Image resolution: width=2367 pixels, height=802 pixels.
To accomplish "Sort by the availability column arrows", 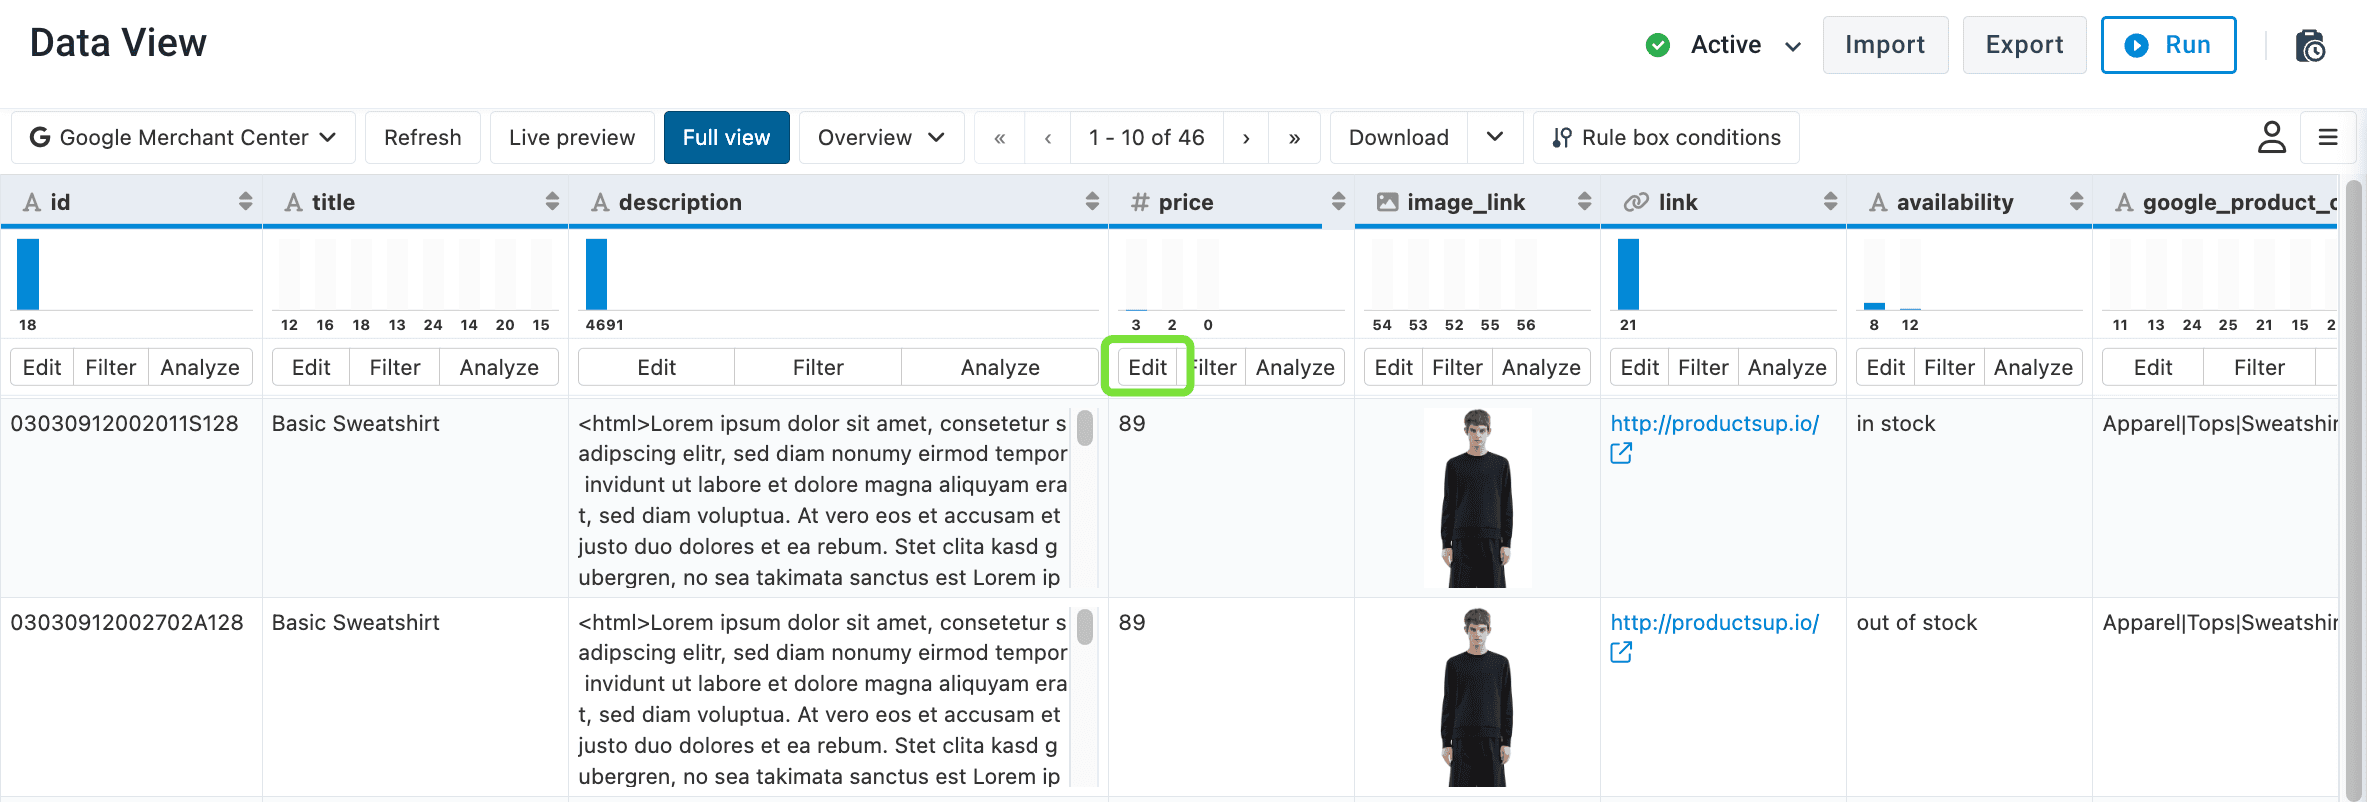I will 2076,202.
